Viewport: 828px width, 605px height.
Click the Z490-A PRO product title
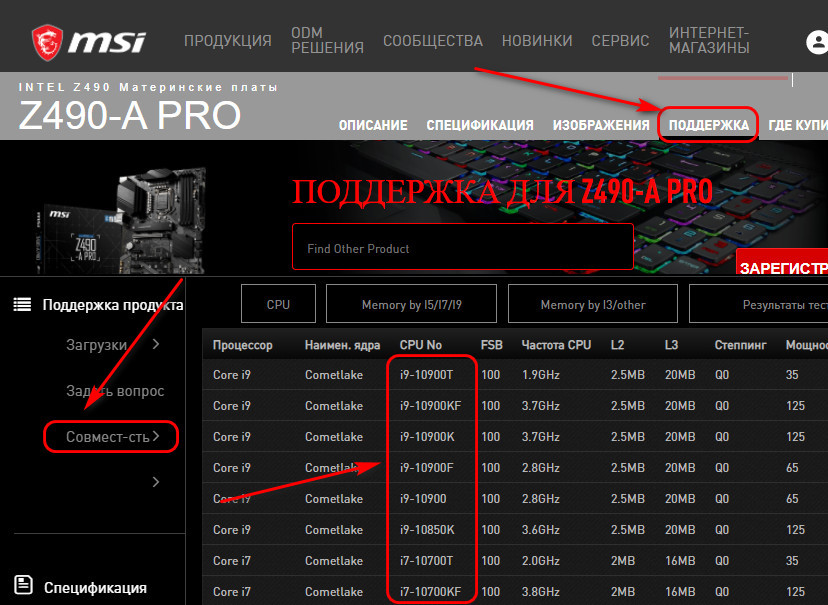point(130,115)
